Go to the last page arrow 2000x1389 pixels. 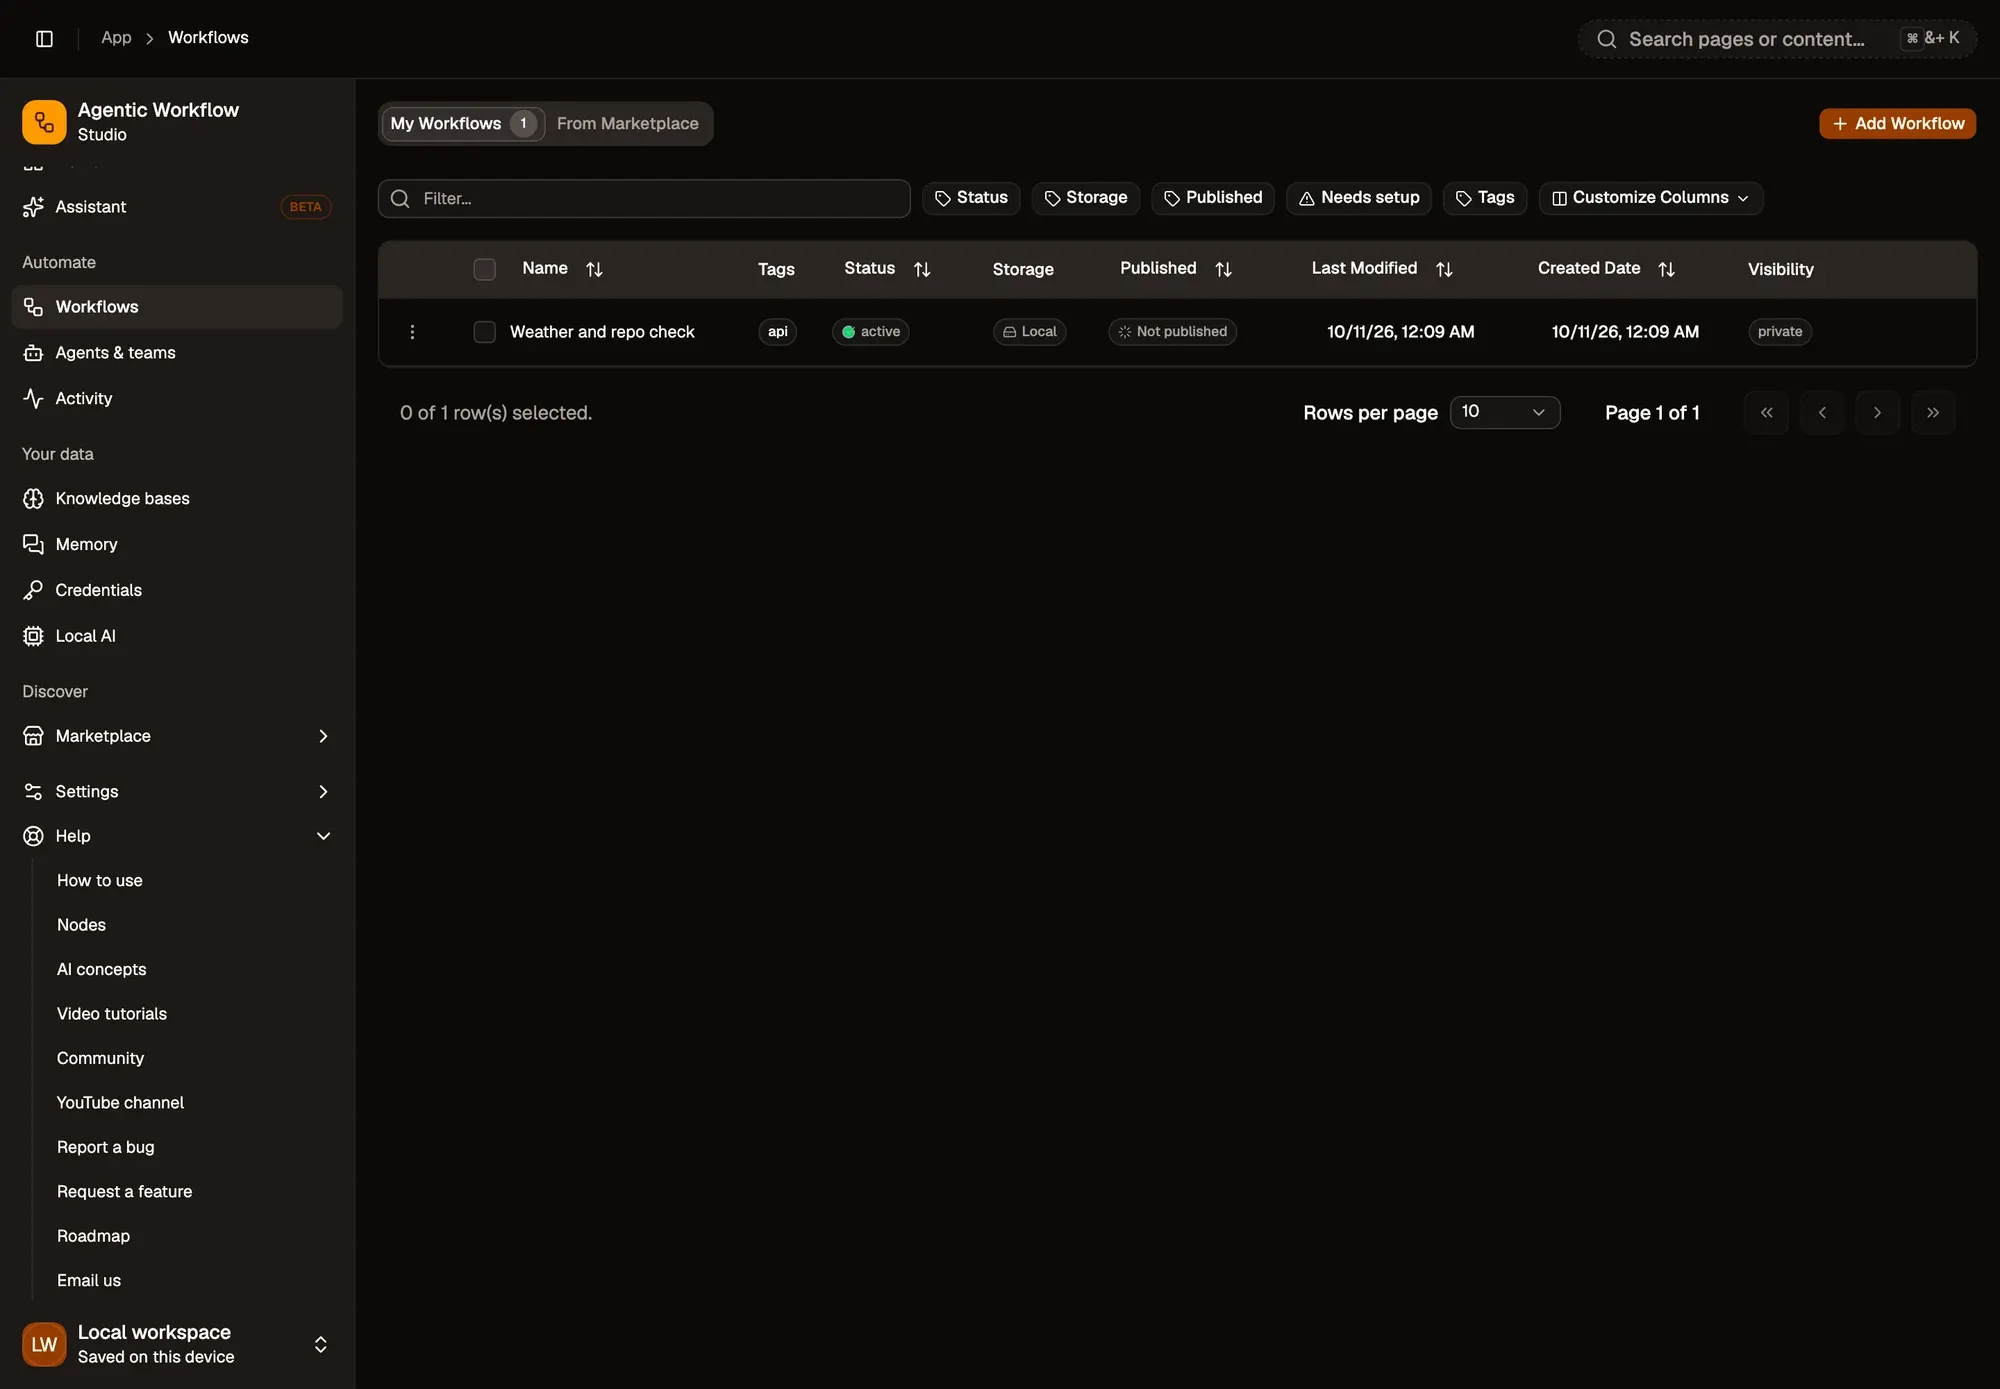(x=1932, y=413)
